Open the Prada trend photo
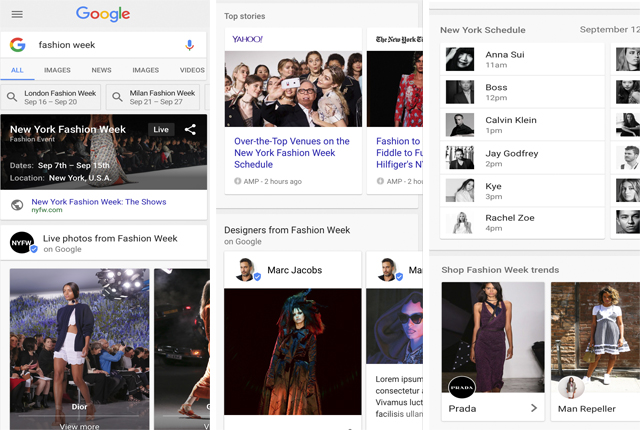 click(x=493, y=337)
